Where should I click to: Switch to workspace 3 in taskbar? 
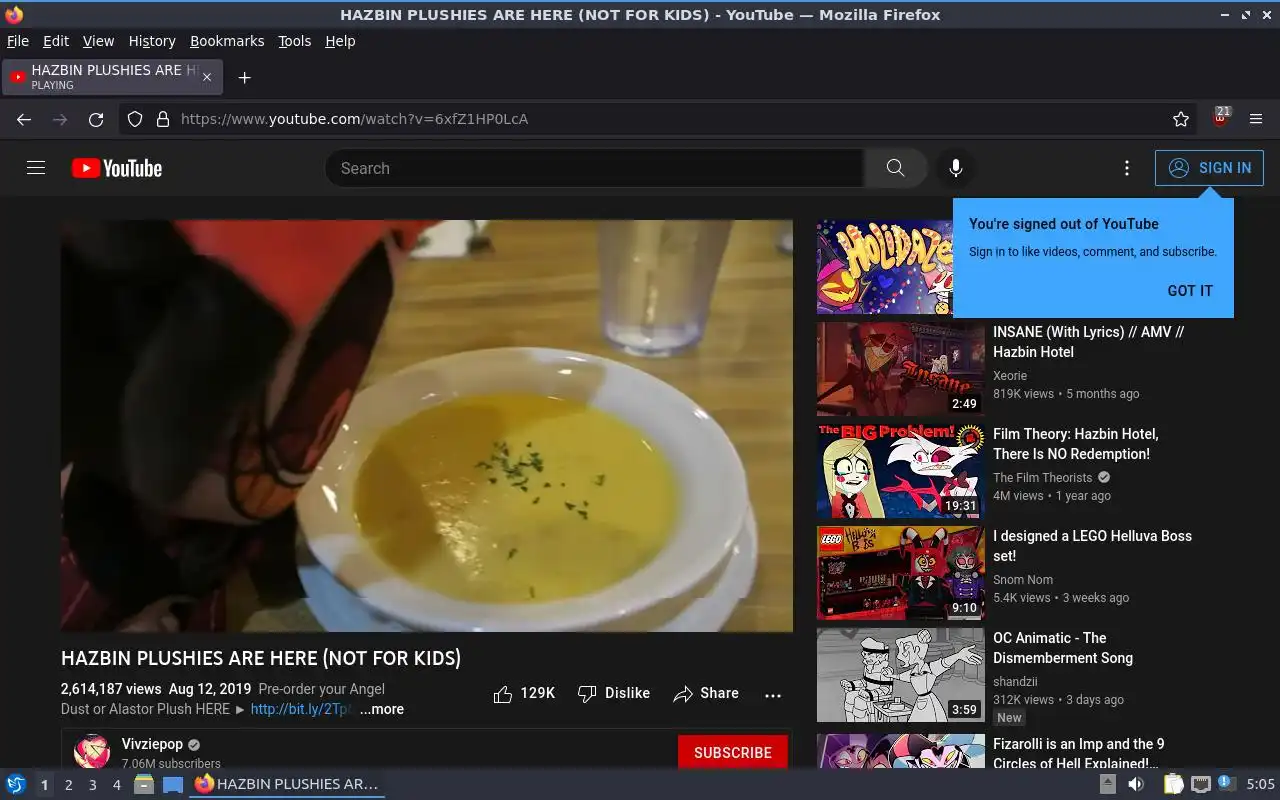92,785
